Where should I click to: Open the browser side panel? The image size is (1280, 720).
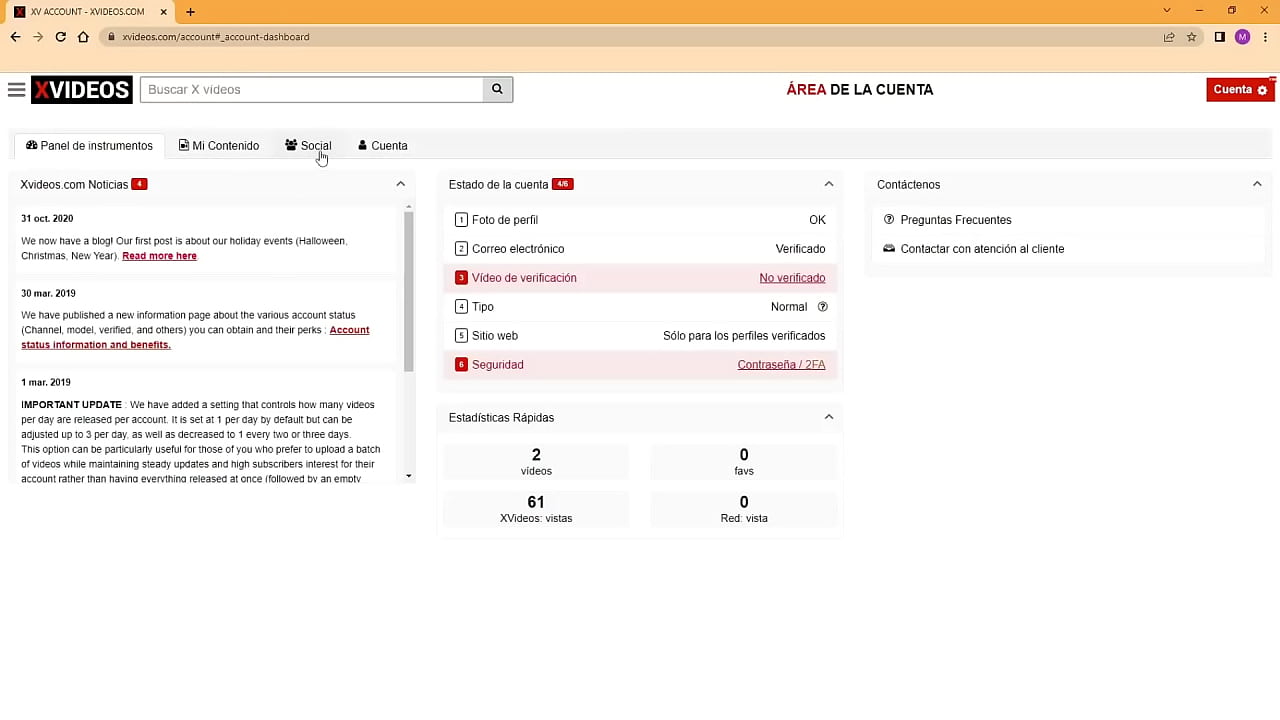coord(1220,37)
